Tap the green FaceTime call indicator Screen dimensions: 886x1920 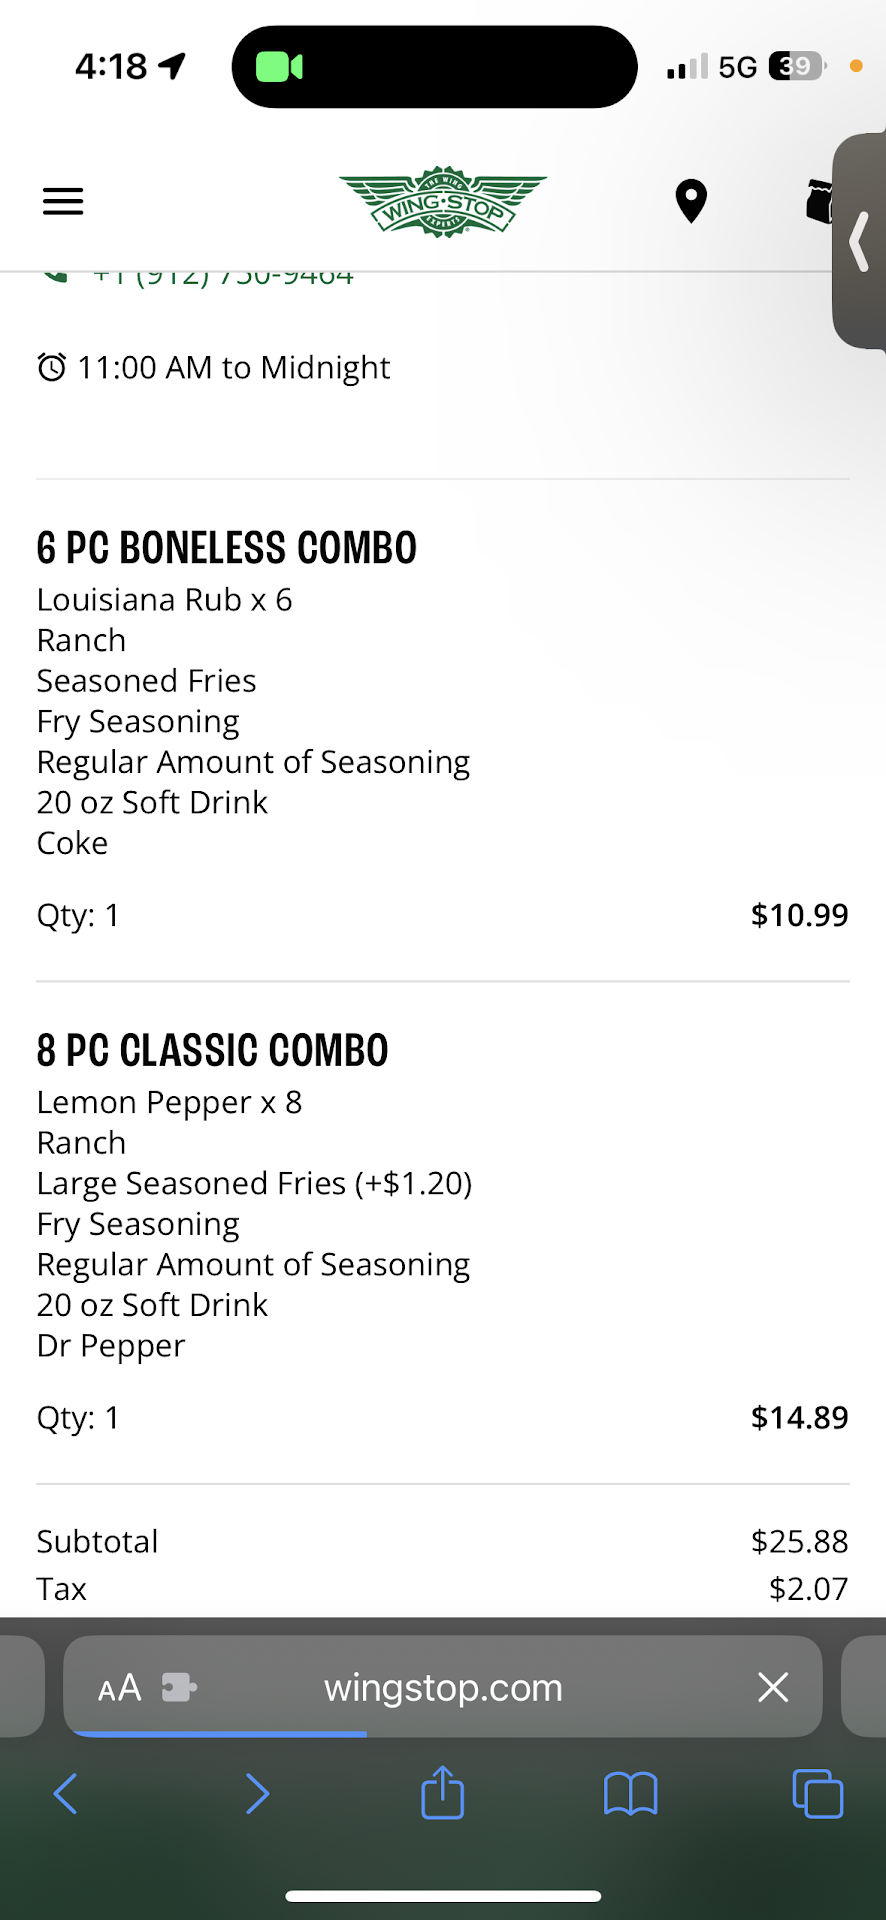pyautogui.click(x=280, y=67)
